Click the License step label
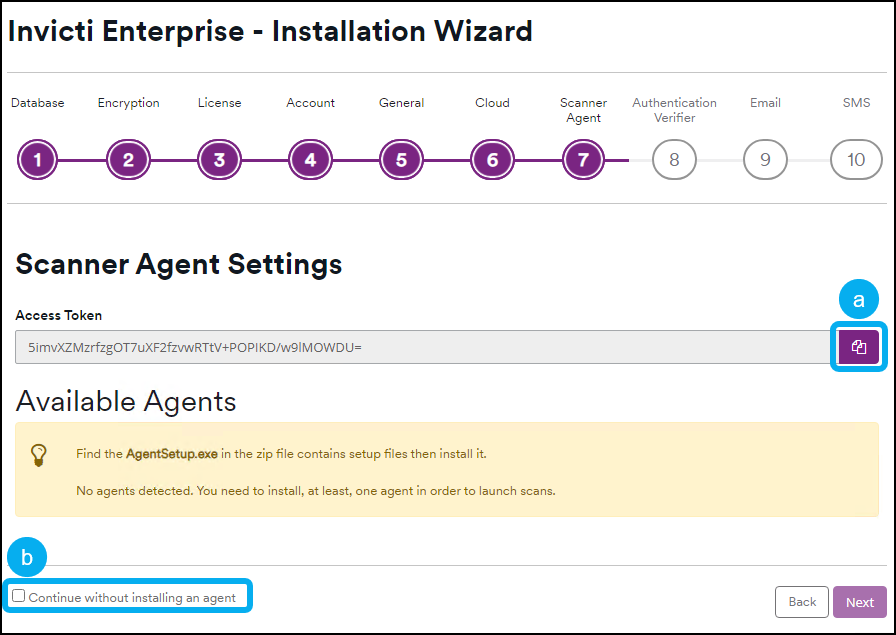The width and height of the screenshot is (896, 635). (x=219, y=103)
